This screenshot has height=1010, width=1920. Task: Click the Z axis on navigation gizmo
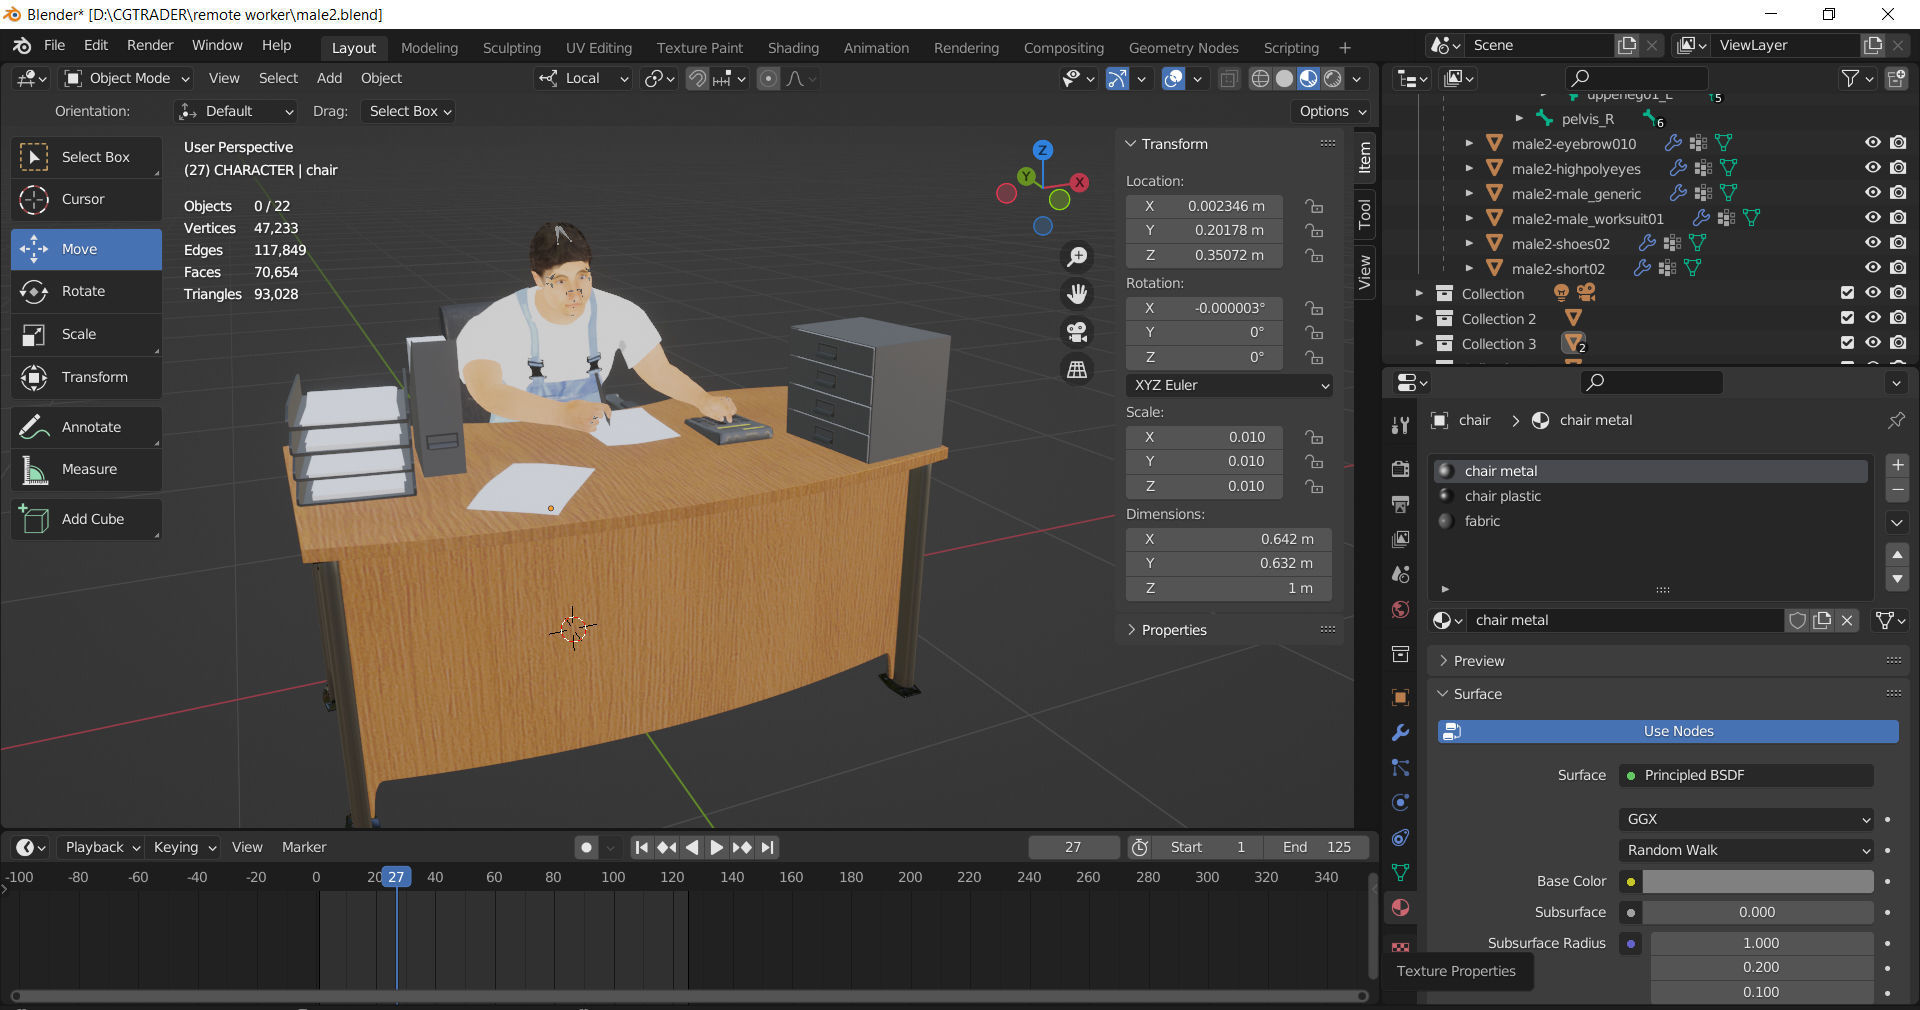click(x=1043, y=150)
